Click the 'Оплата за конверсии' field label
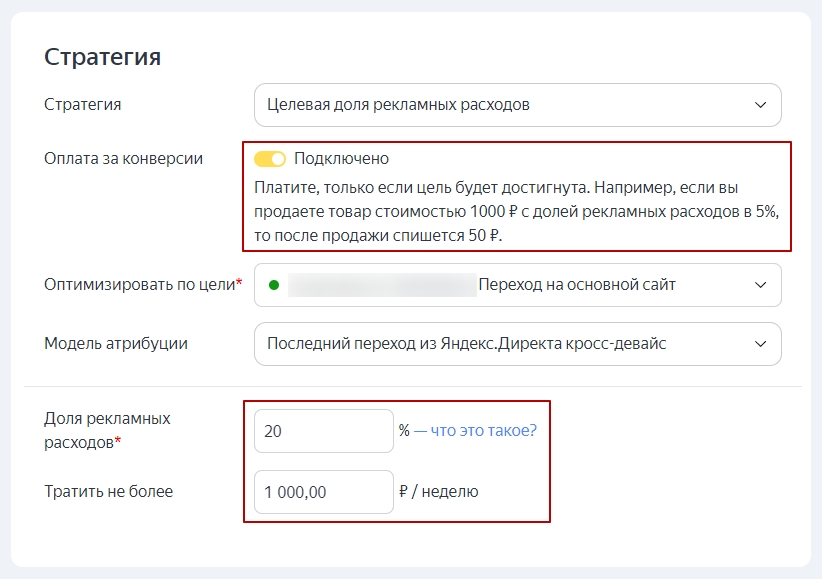This screenshot has width=822, height=579. tap(123, 159)
